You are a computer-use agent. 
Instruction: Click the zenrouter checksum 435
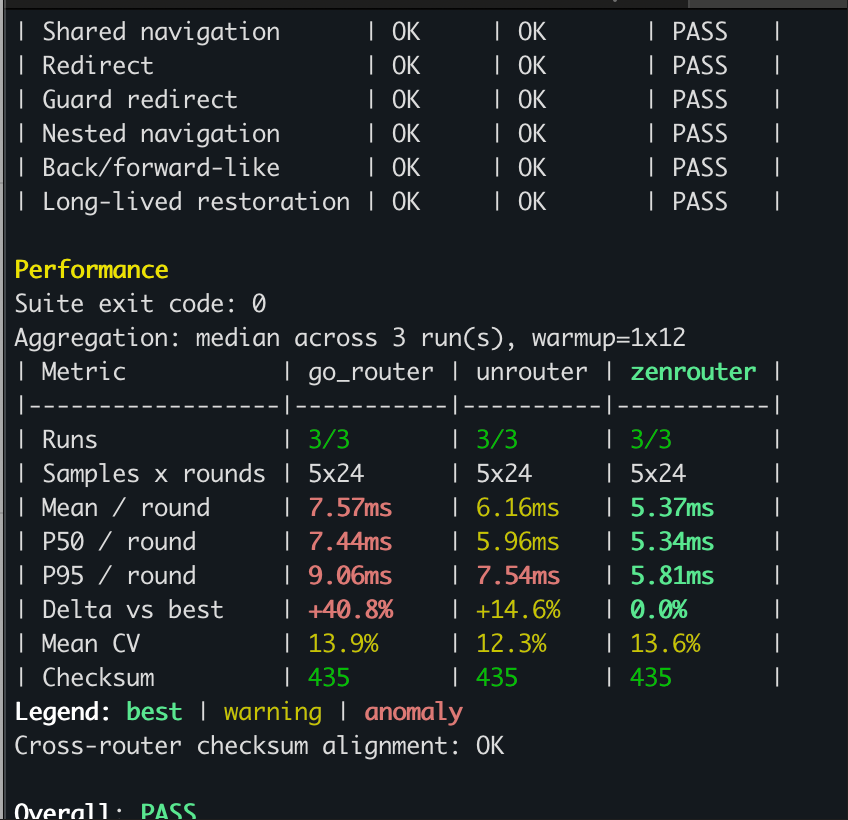[x=651, y=678]
